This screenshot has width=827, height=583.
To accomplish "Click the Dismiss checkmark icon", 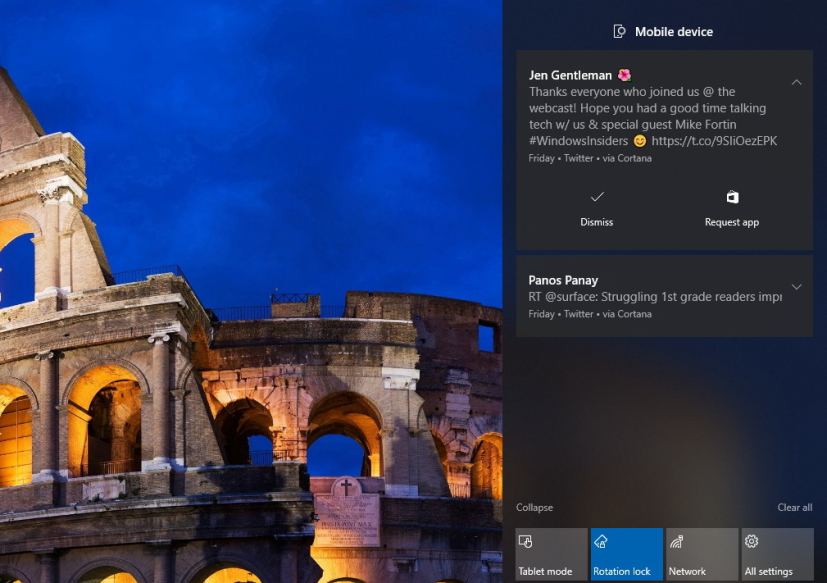I will click(x=597, y=197).
